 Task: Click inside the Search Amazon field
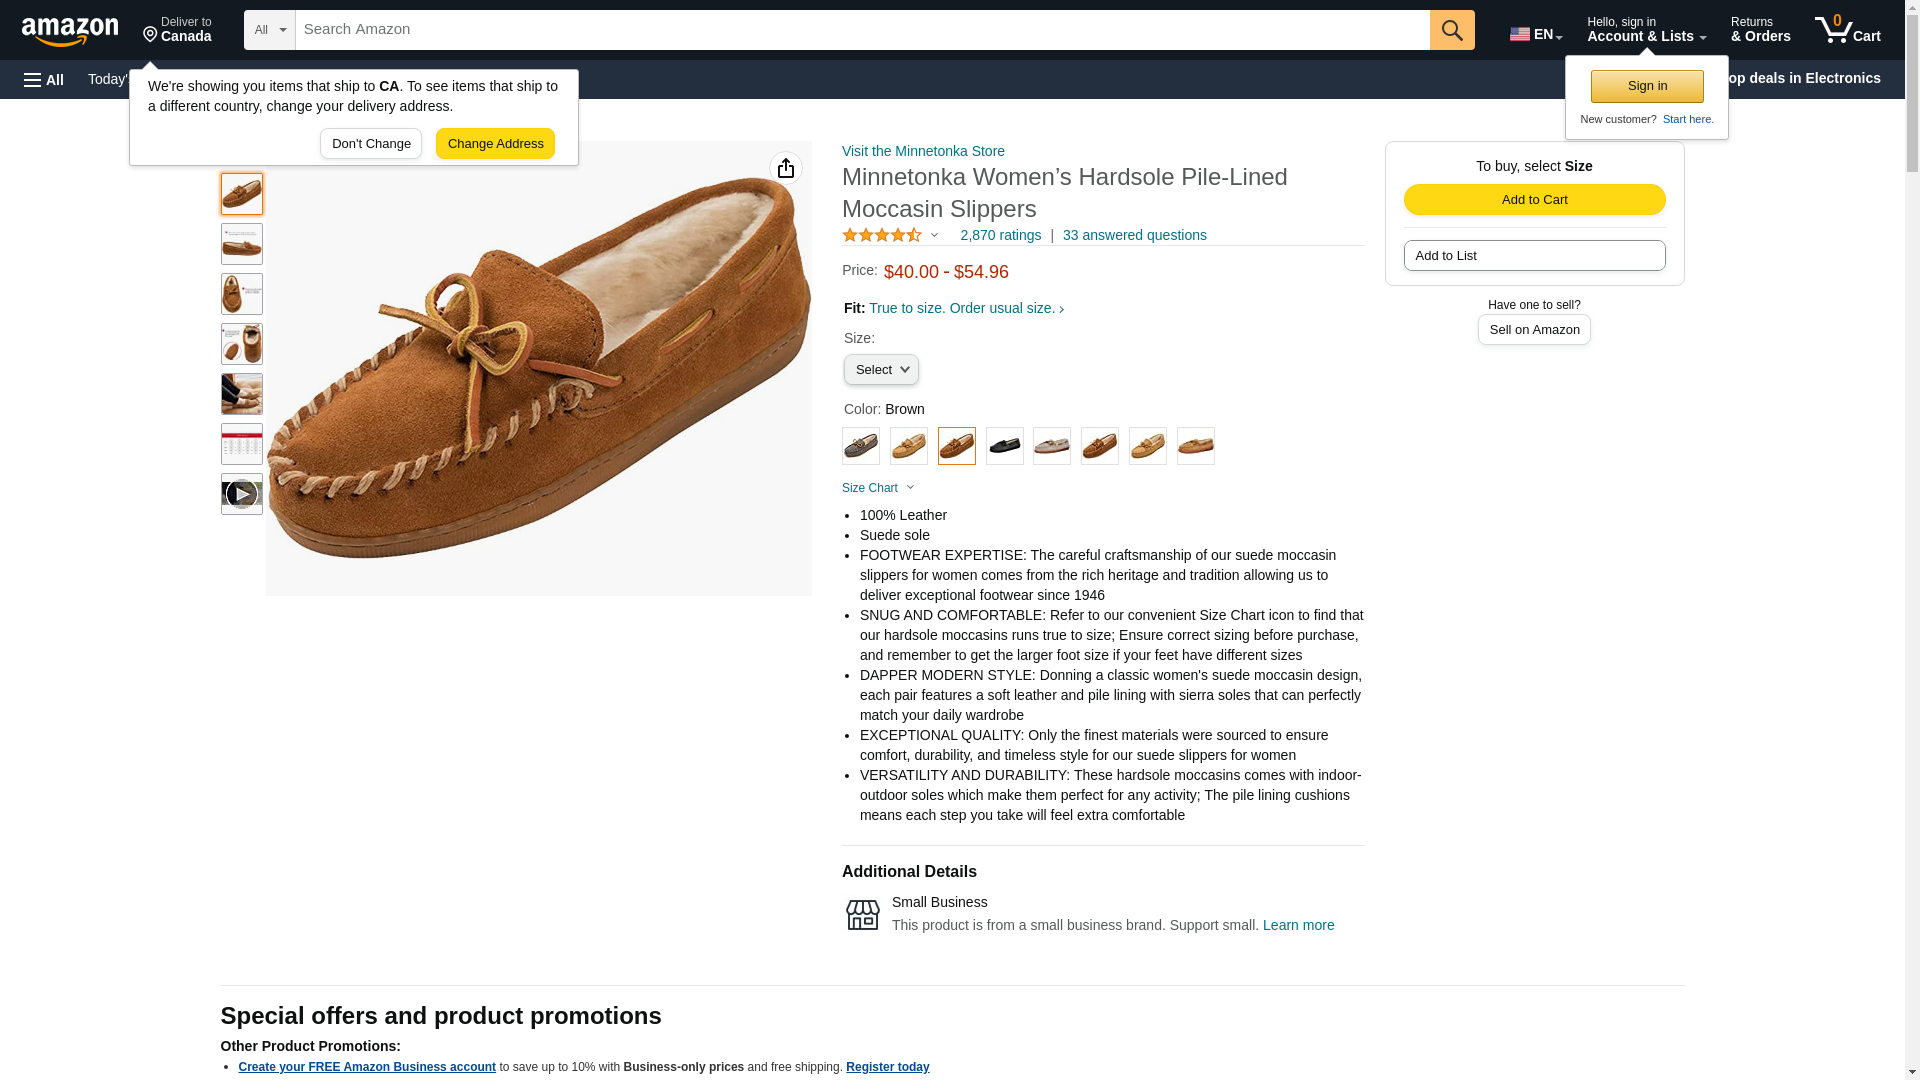[861, 30]
